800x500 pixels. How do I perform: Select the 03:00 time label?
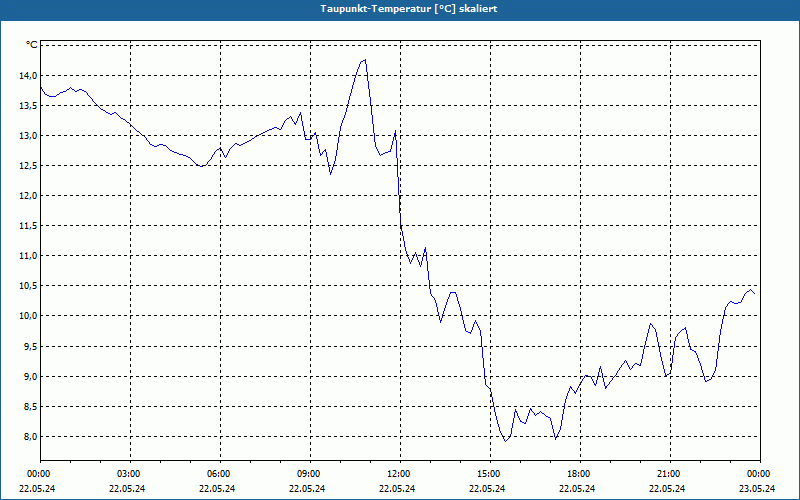[x=128, y=474]
